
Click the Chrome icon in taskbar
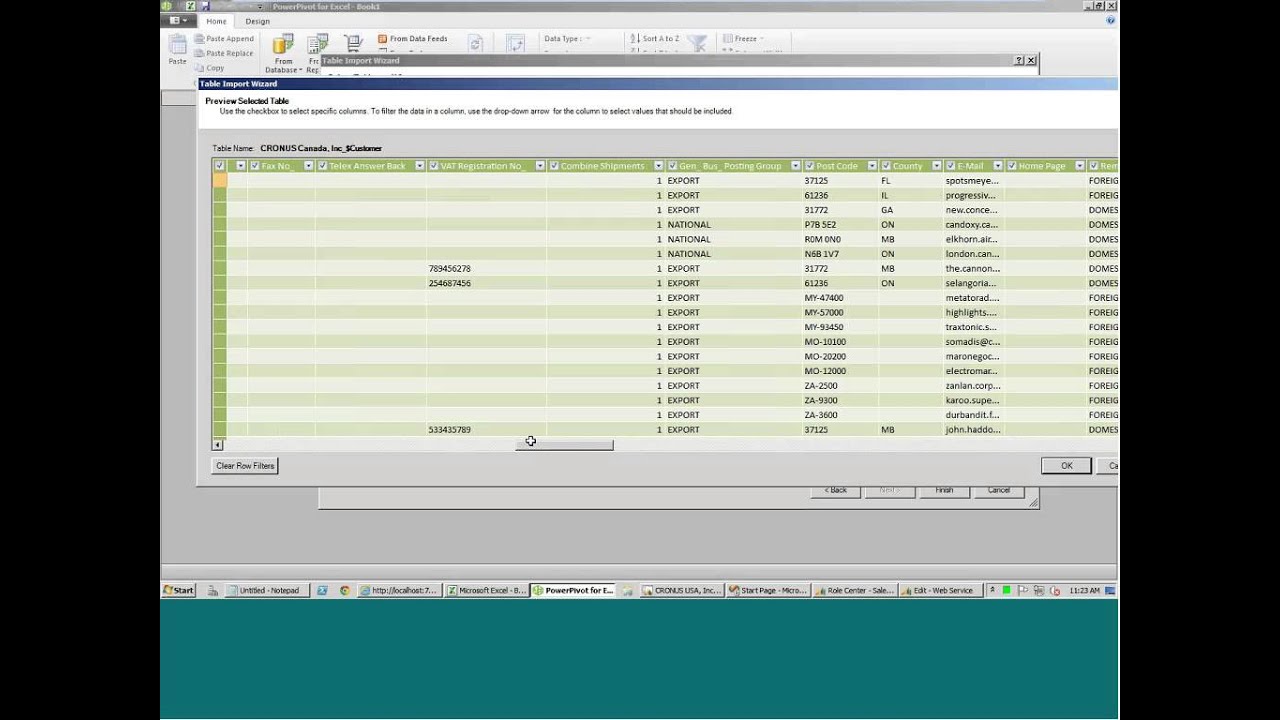[345, 590]
